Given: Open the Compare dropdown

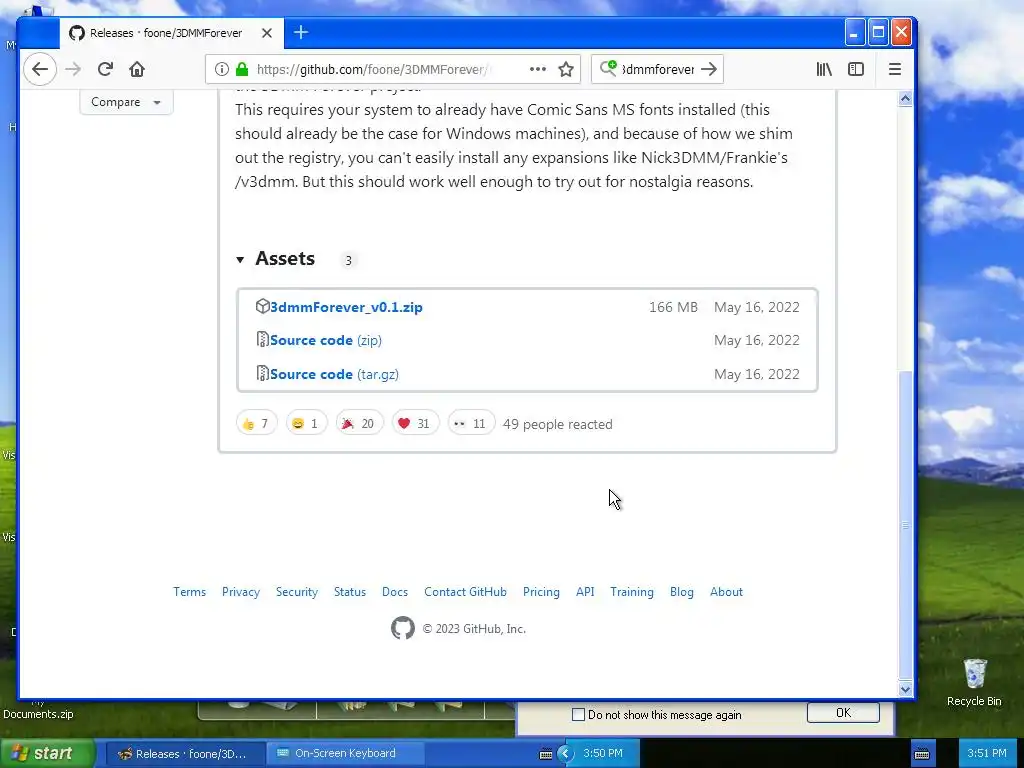Looking at the screenshot, I should [126, 102].
